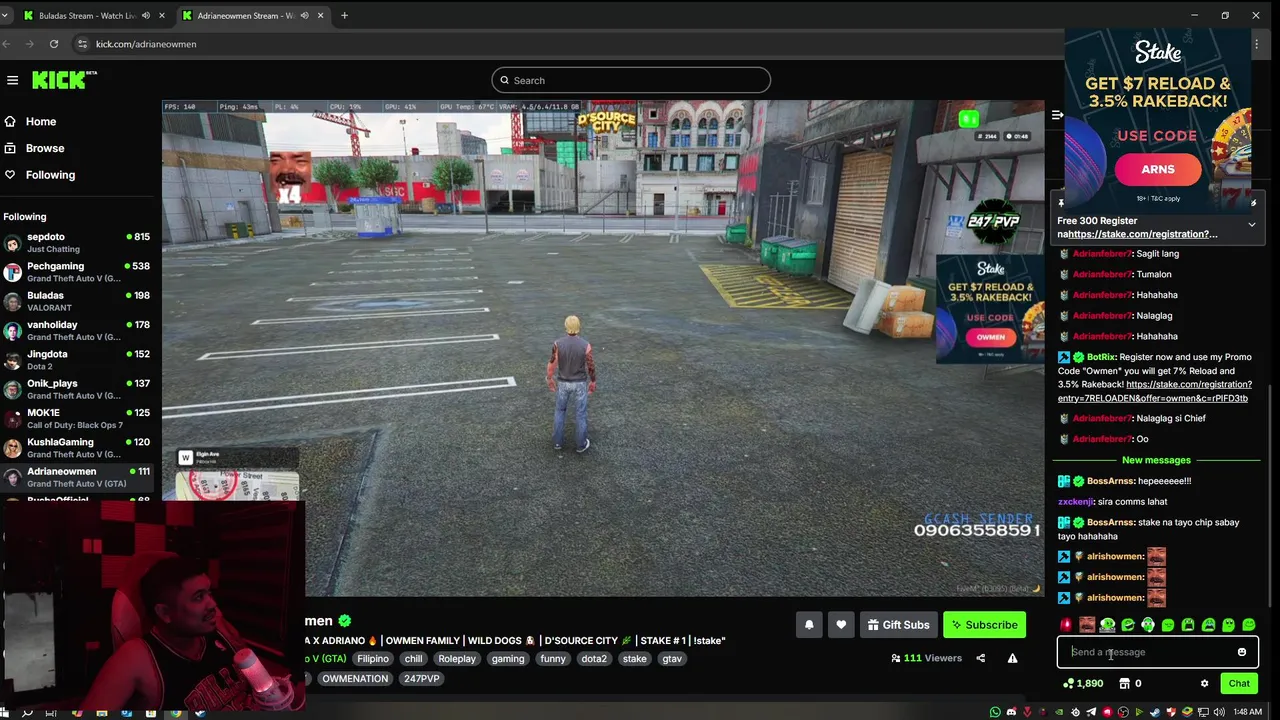Select the gaming tag

click(x=508, y=659)
